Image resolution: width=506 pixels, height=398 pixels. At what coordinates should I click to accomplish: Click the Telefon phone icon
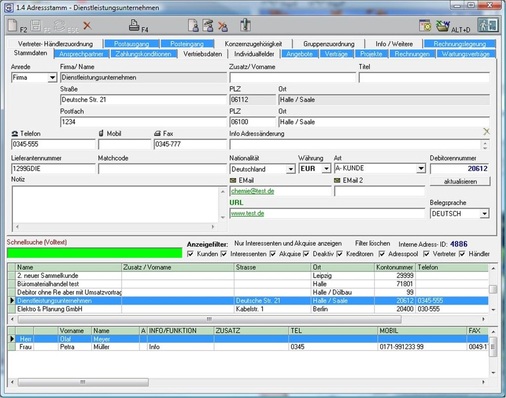(15, 134)
